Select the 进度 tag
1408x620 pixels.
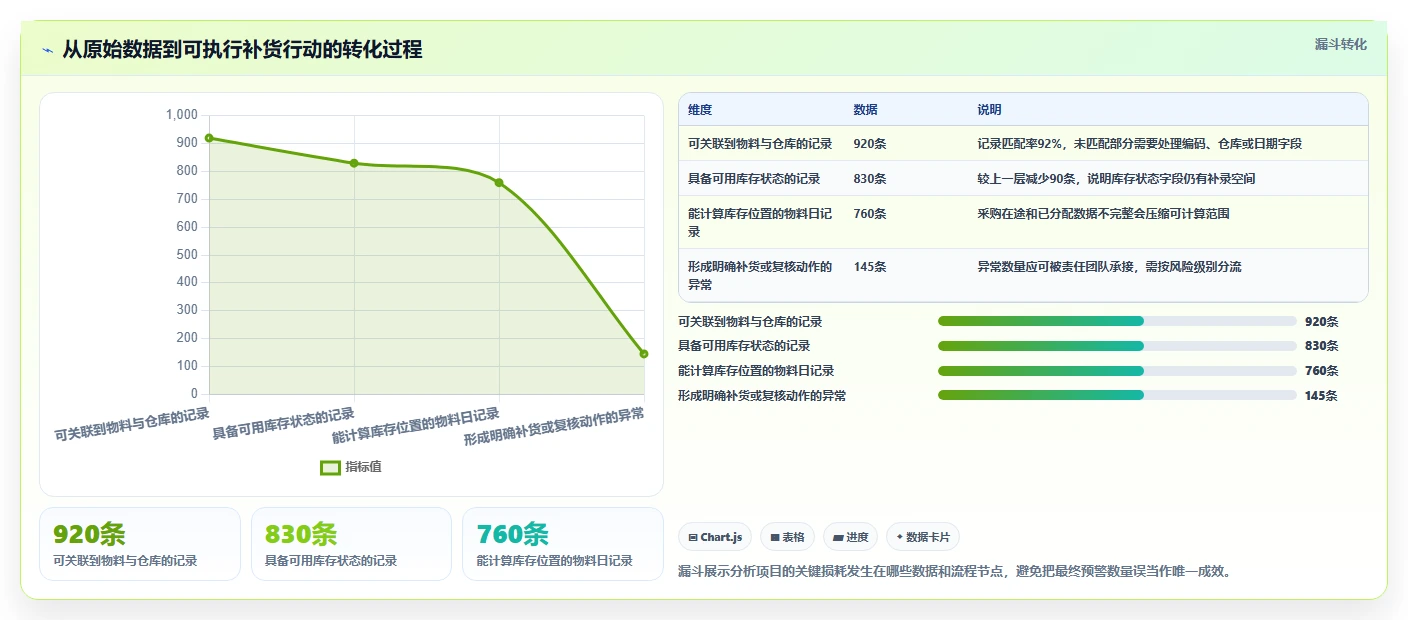pos(850,537)
